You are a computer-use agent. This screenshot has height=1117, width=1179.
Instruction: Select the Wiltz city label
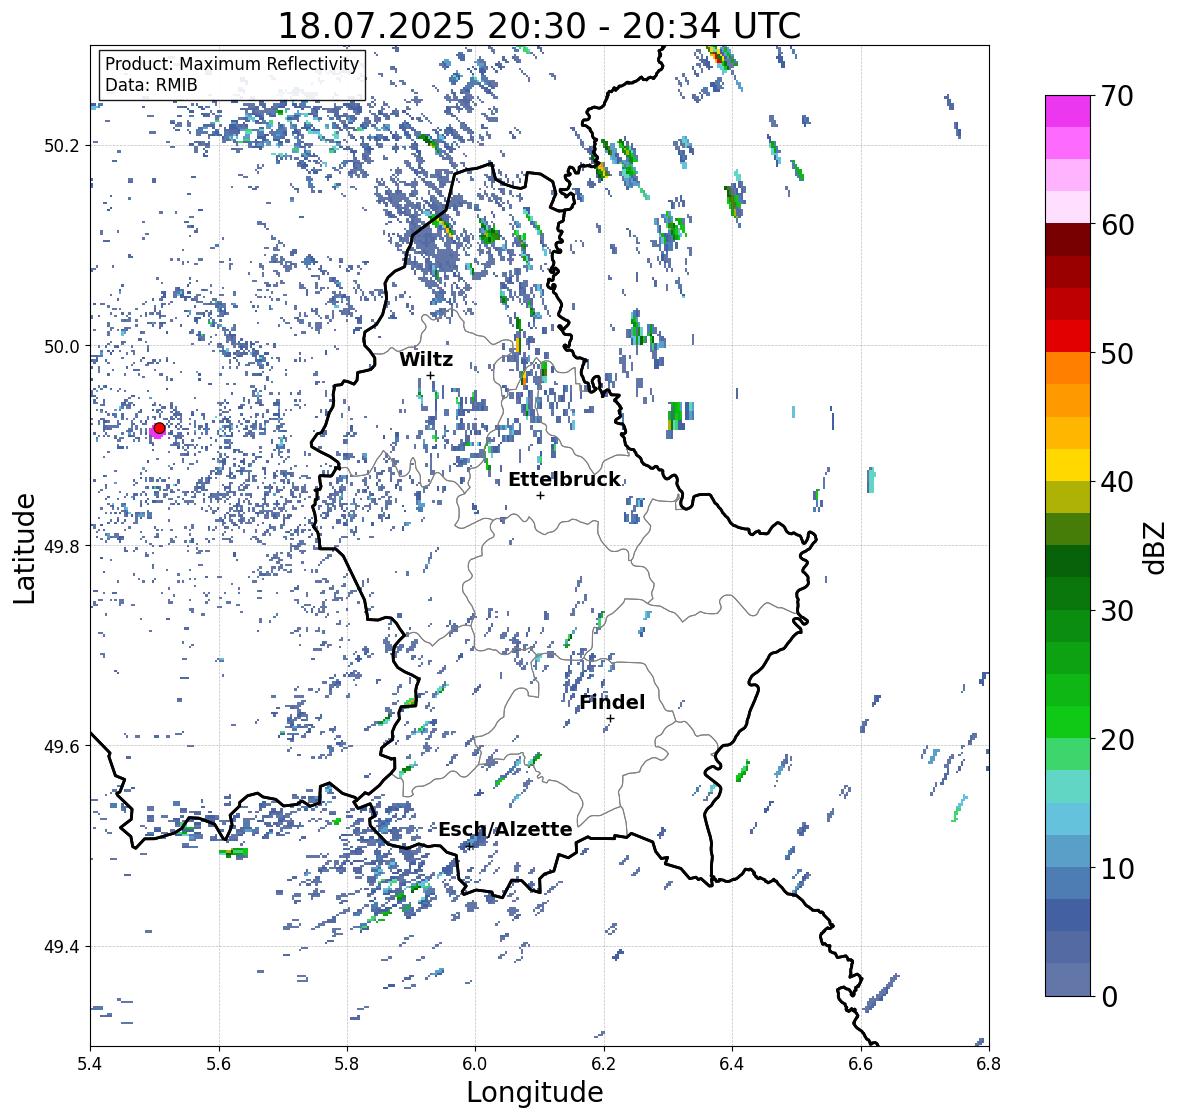tap(426, 360)
